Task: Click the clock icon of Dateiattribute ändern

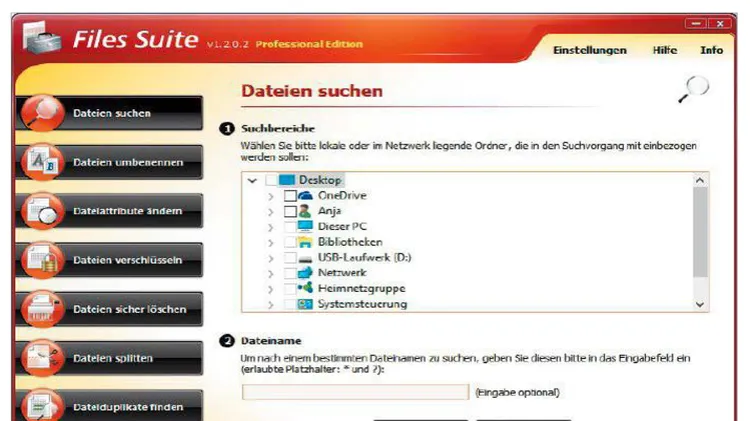Action: 42,211
